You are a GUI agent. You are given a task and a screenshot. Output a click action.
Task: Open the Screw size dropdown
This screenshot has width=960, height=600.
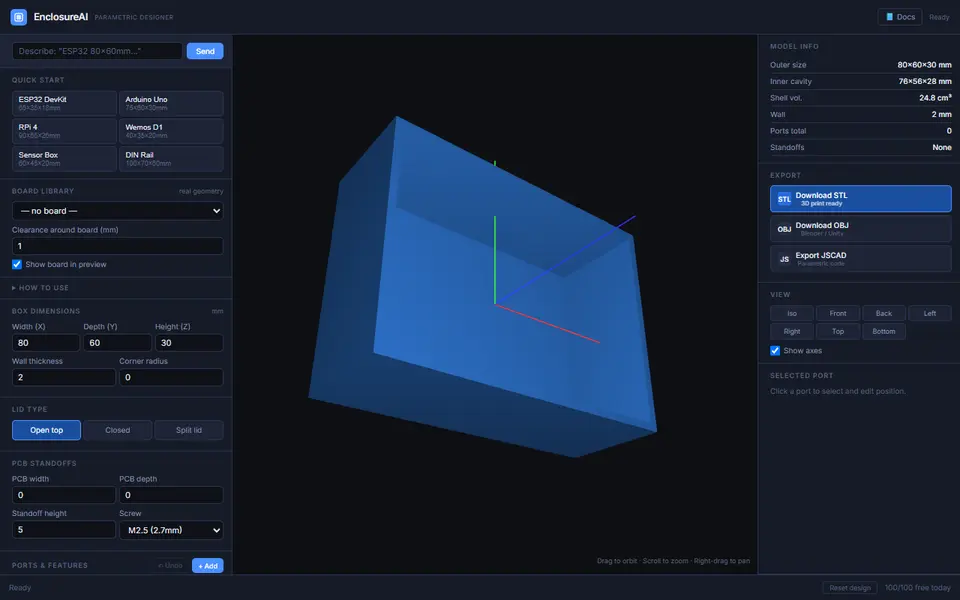pyautogui.click(x=171, y=530)
